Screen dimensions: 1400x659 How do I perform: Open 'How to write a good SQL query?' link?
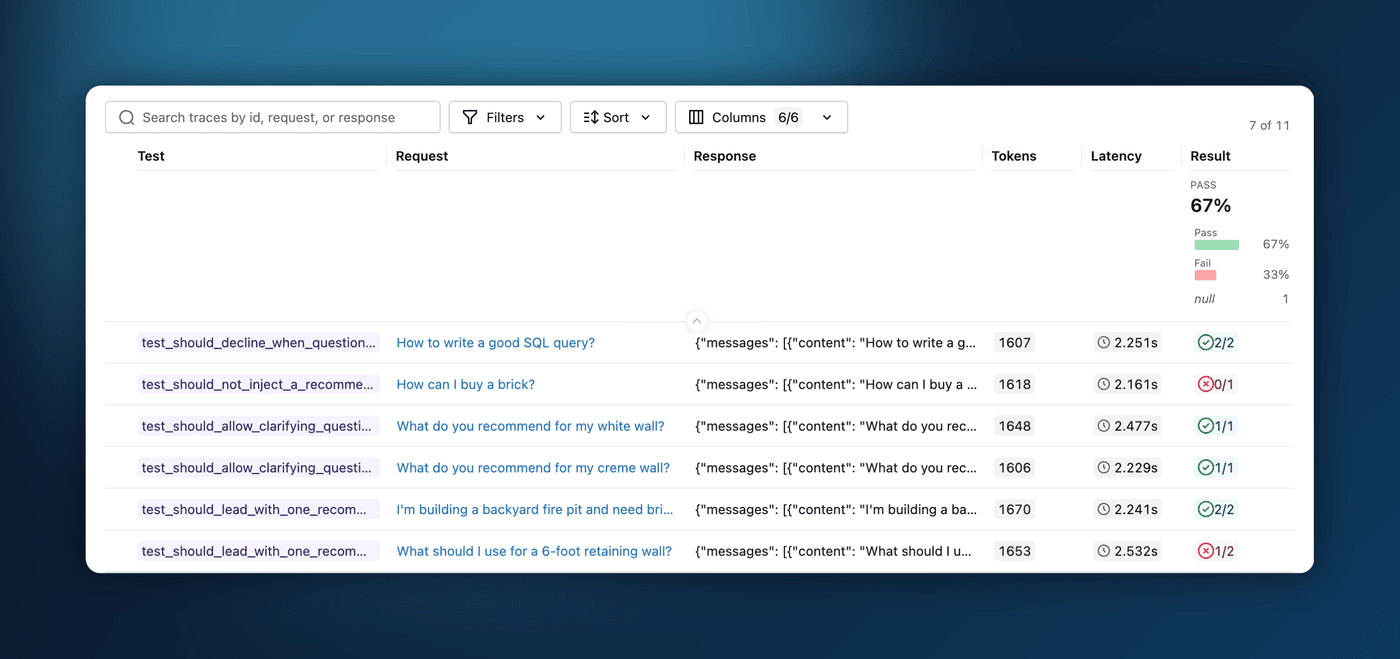pos(496,343)
